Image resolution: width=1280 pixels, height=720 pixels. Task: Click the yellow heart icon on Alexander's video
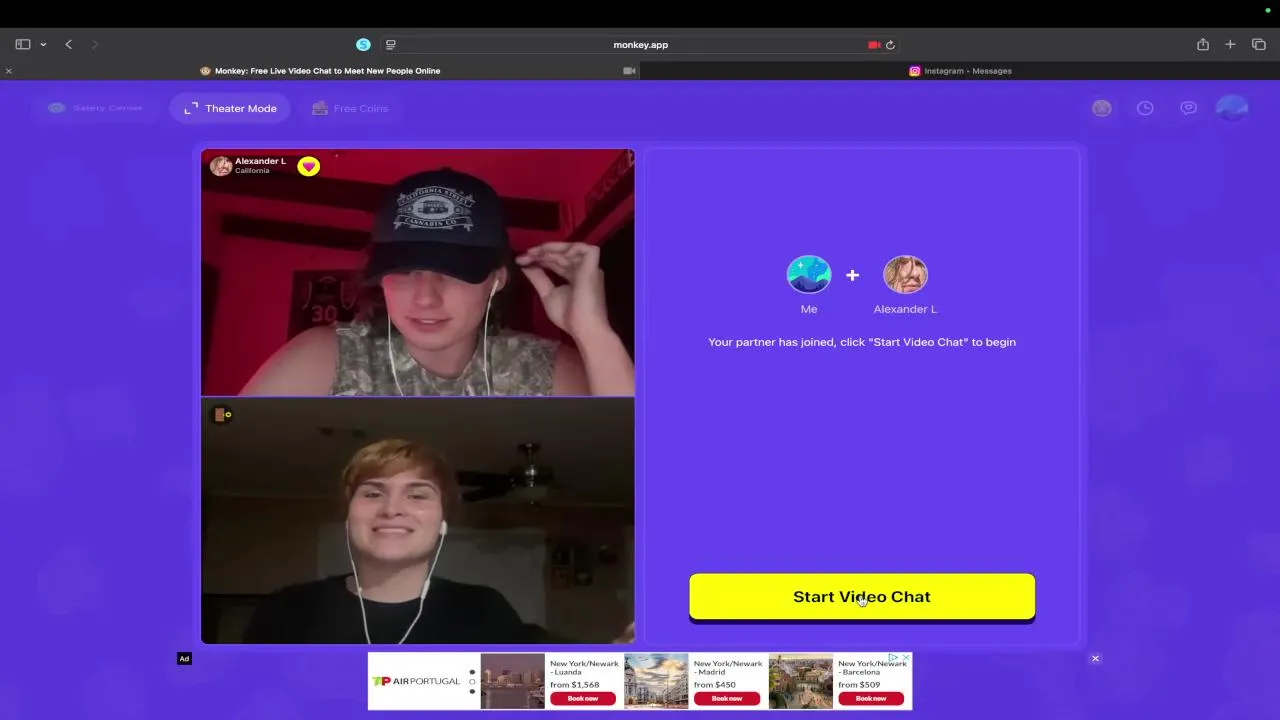pyautogui.click(x=308, y=166)
